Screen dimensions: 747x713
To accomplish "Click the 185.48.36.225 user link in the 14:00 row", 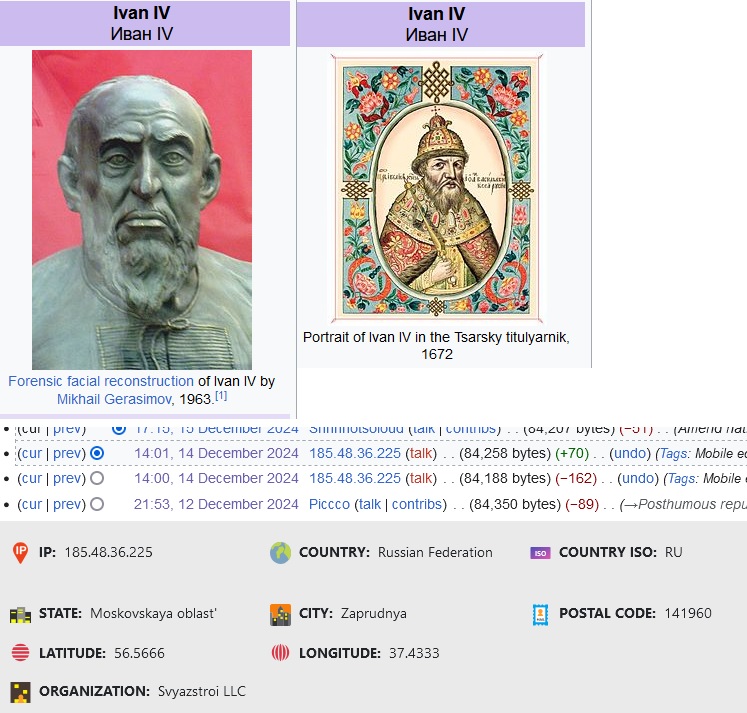I will pos(355,478).
